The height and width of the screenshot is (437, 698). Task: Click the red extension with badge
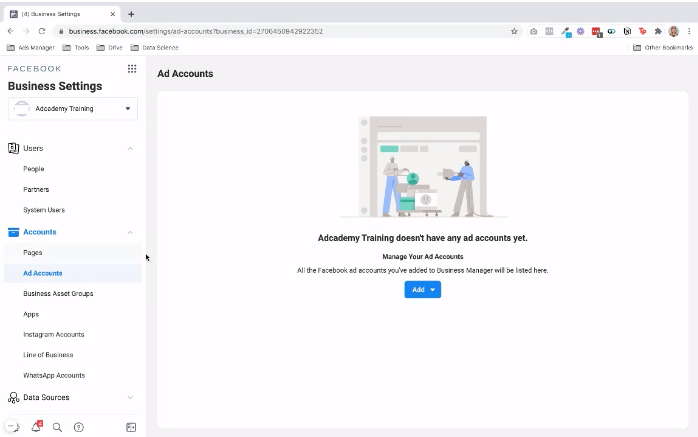click(597, 32)
